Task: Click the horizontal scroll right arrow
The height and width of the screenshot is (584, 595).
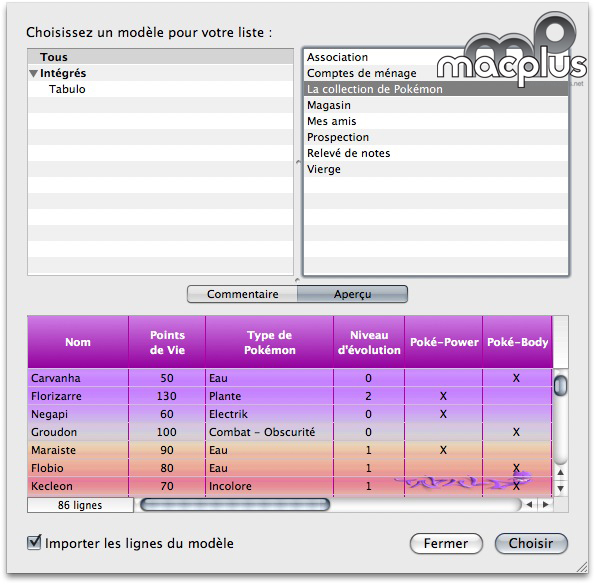Action: tap(546, 504)
